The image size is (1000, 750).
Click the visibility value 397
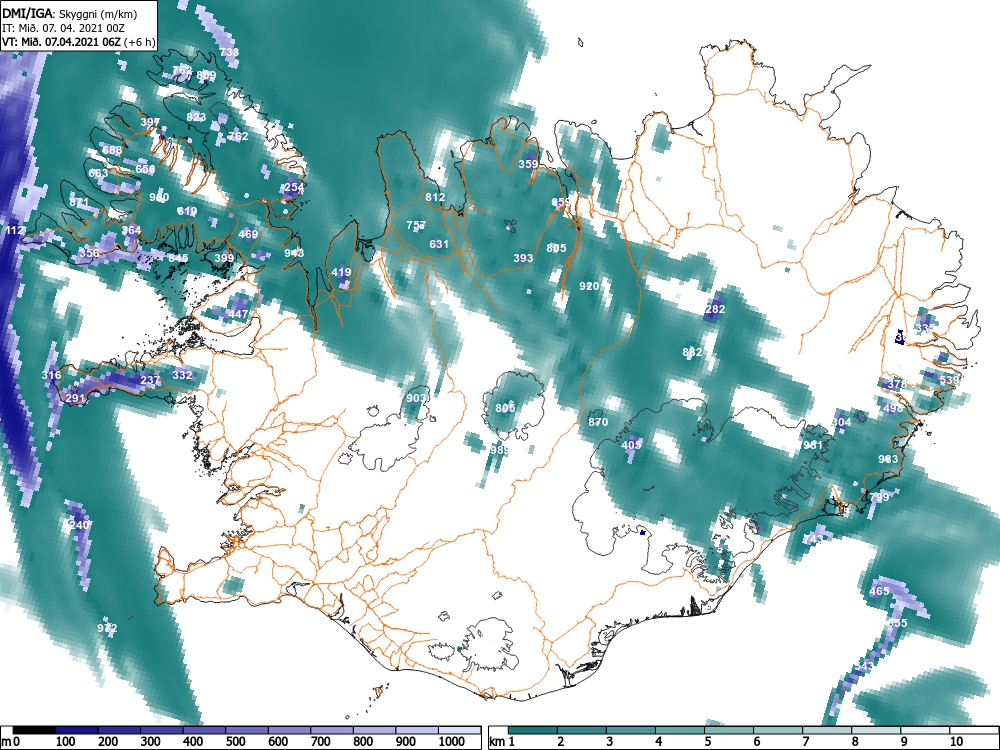click(x=150, y=122)
